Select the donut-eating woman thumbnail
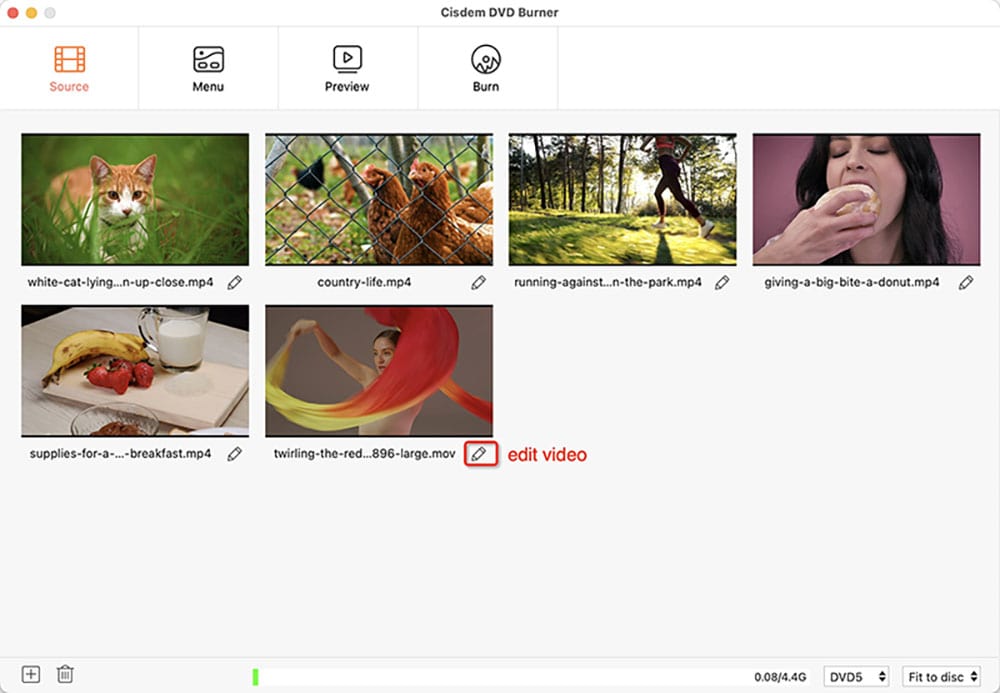The width and height of the screenshot is (1000, 693). (866, 200)
